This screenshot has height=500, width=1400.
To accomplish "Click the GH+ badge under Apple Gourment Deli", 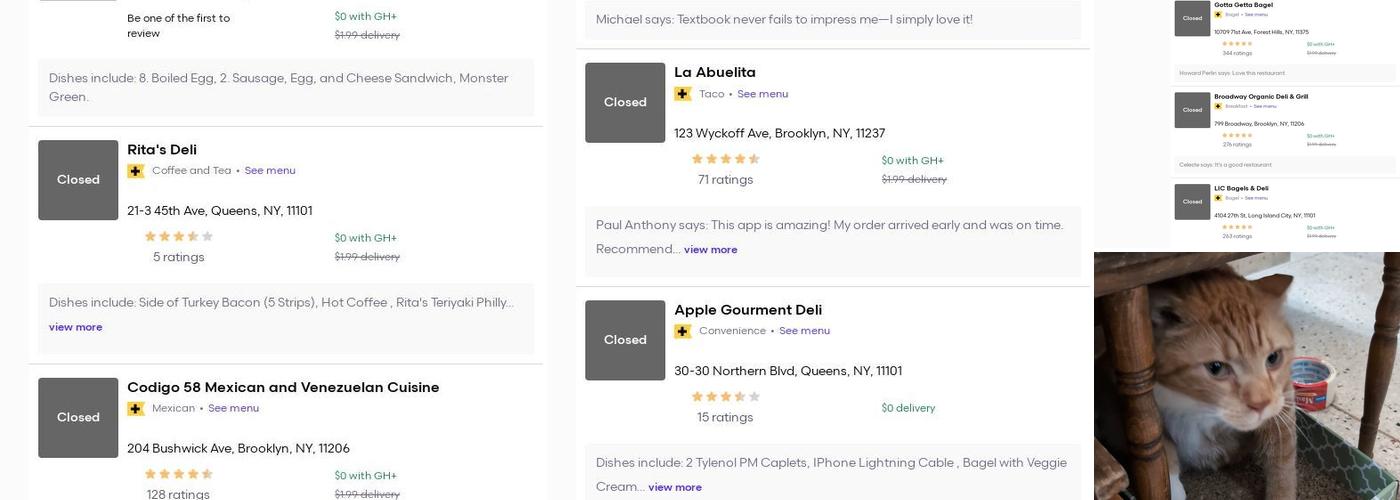I will coord(683,331).
